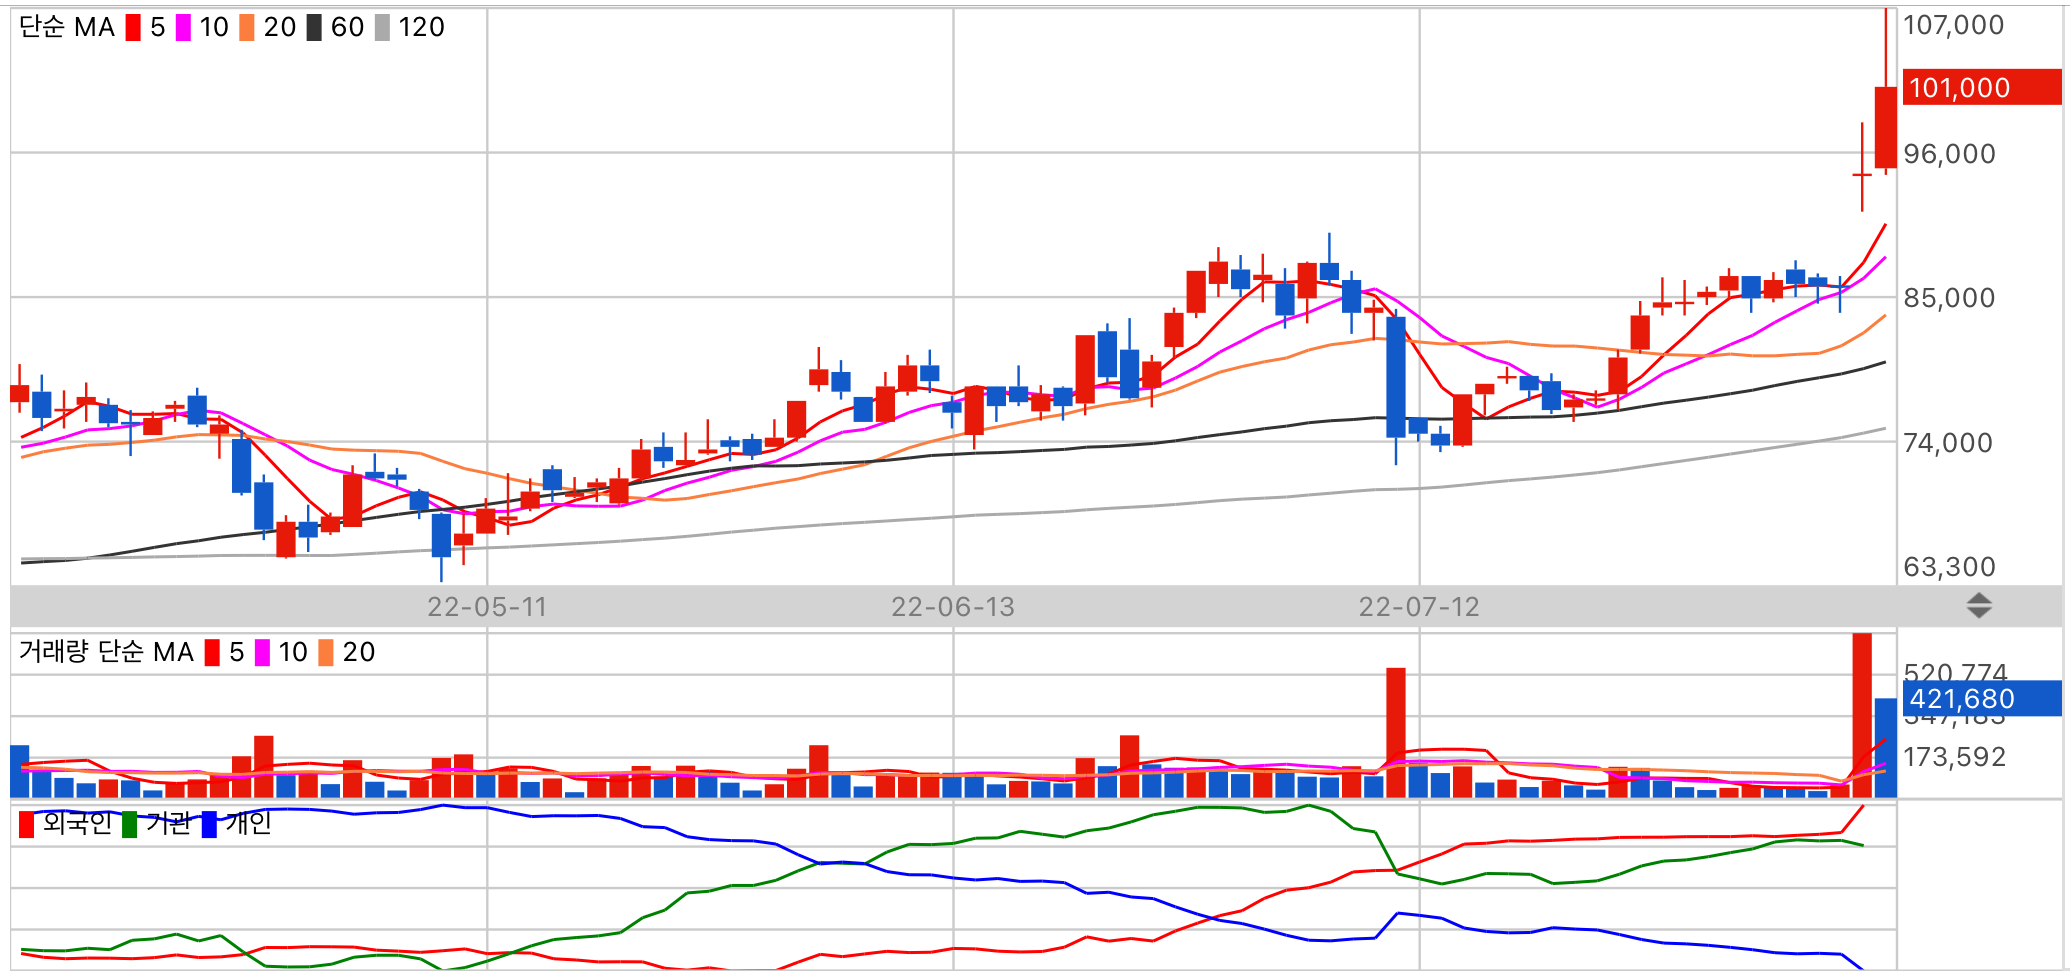
Task: Click the 개인 legend text
Action: click(248, 823)
